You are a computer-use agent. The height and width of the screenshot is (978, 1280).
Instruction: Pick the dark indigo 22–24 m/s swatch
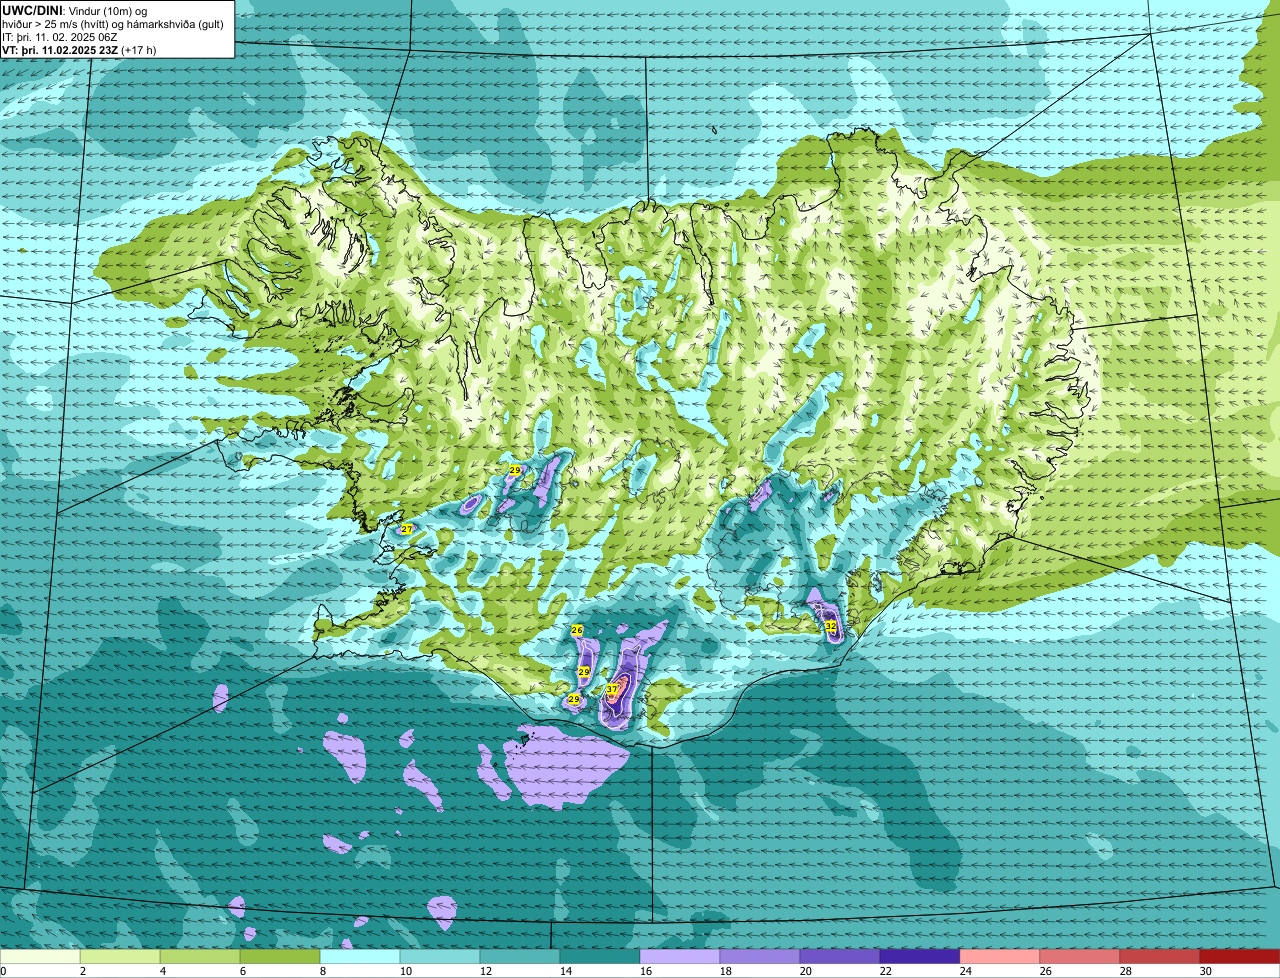pos(920,957)
